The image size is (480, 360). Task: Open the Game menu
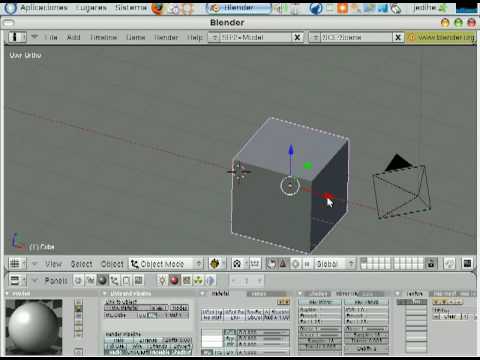coord(136,37)
